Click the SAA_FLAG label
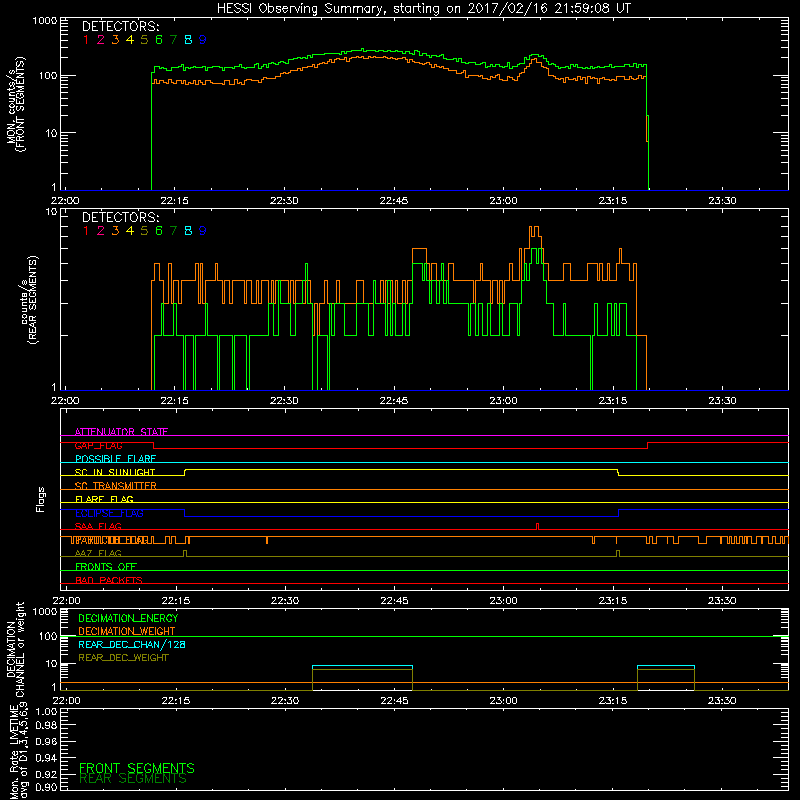 coord(98,526)
